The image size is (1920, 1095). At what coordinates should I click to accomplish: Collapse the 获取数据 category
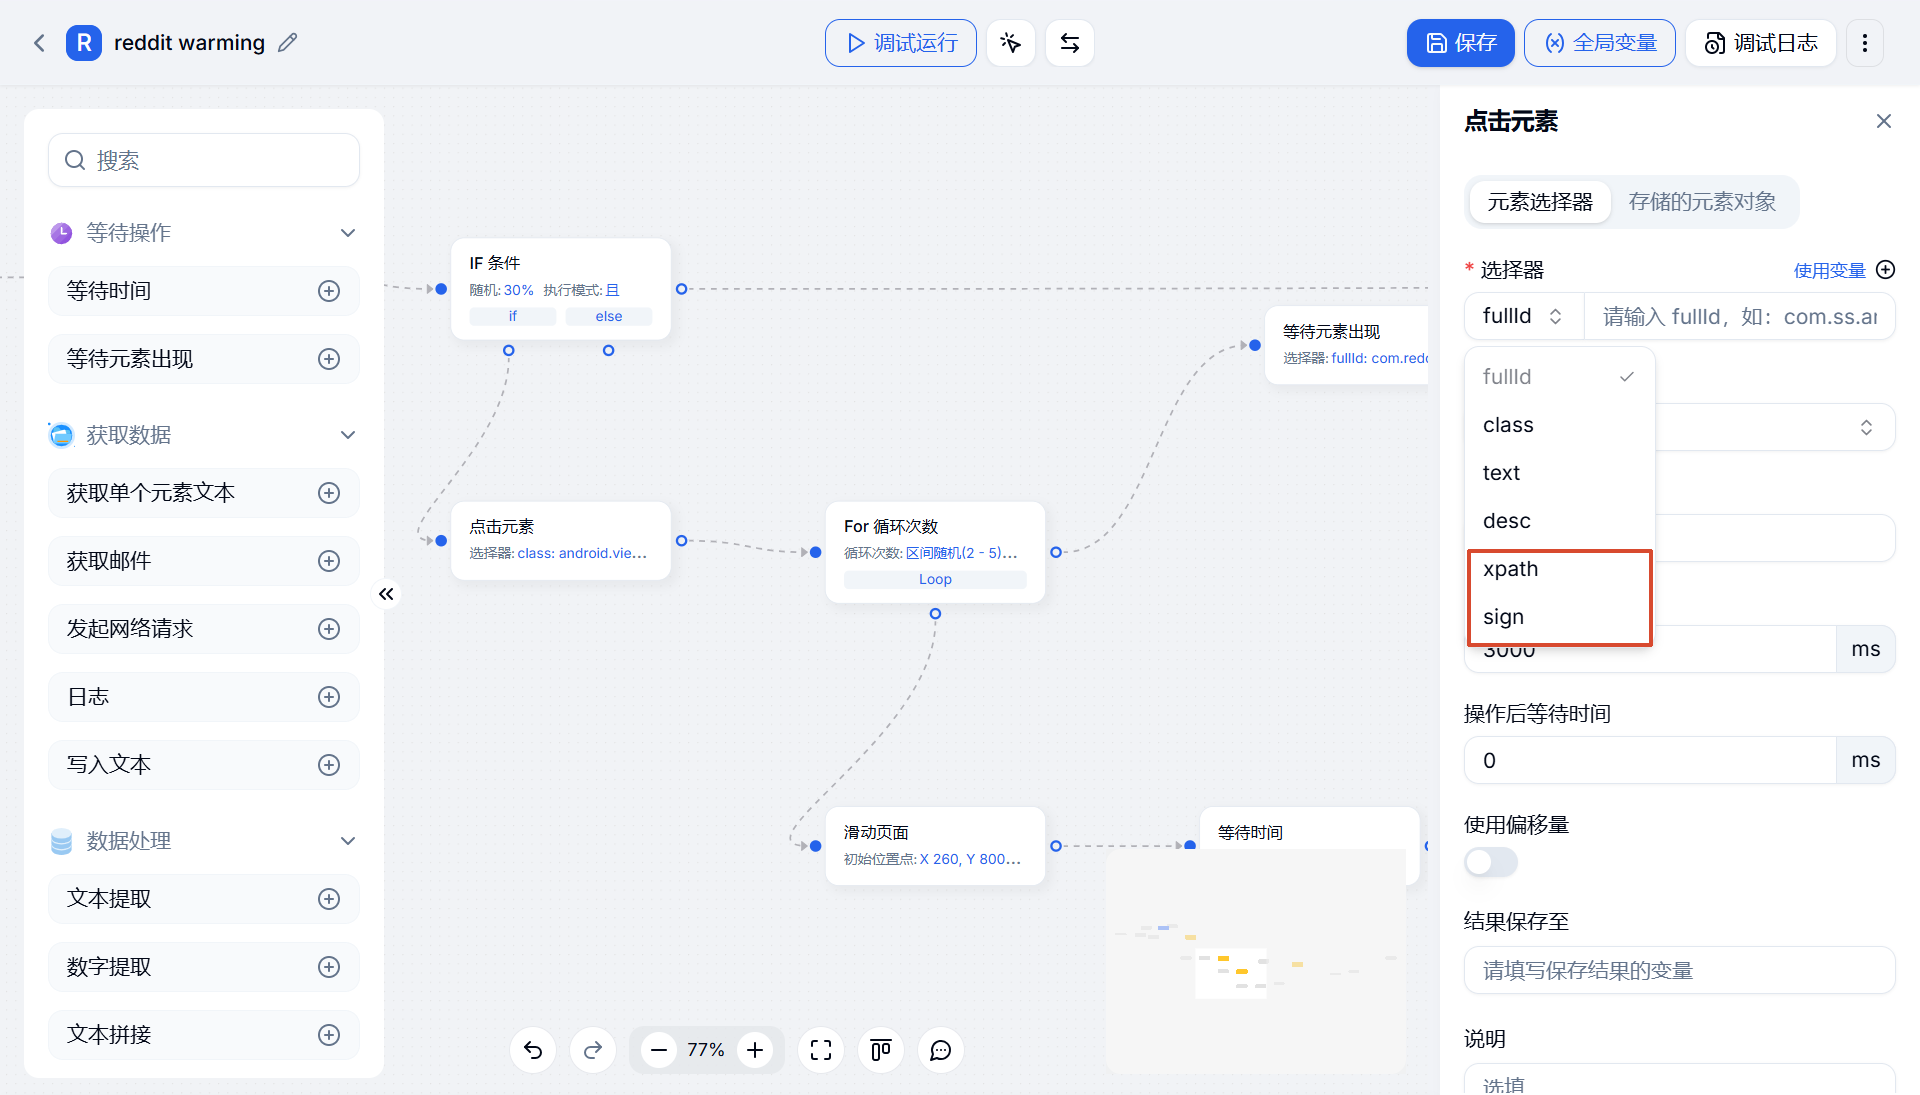(348, 435)
